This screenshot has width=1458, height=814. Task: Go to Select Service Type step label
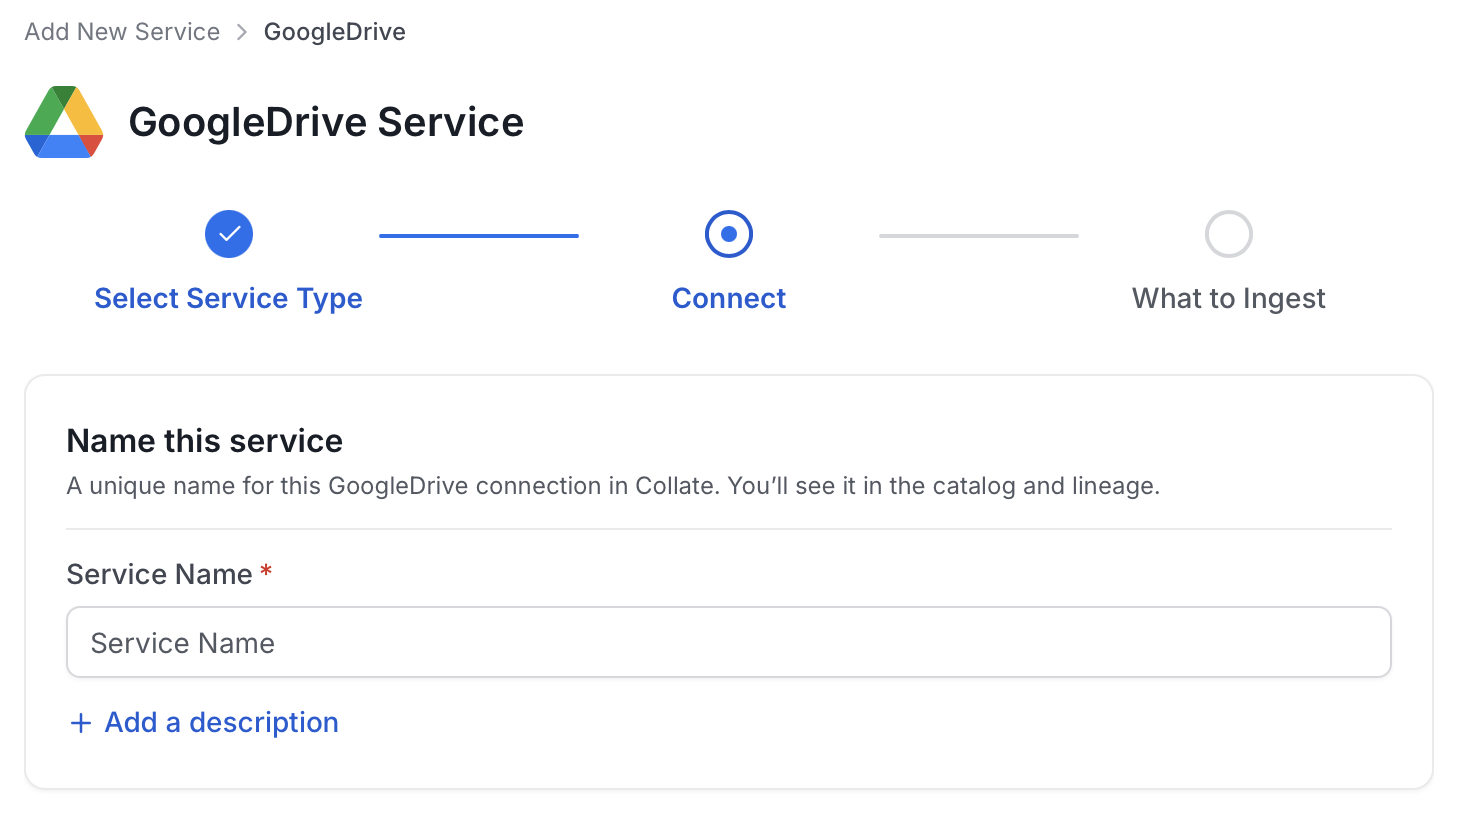click(228, 298)
